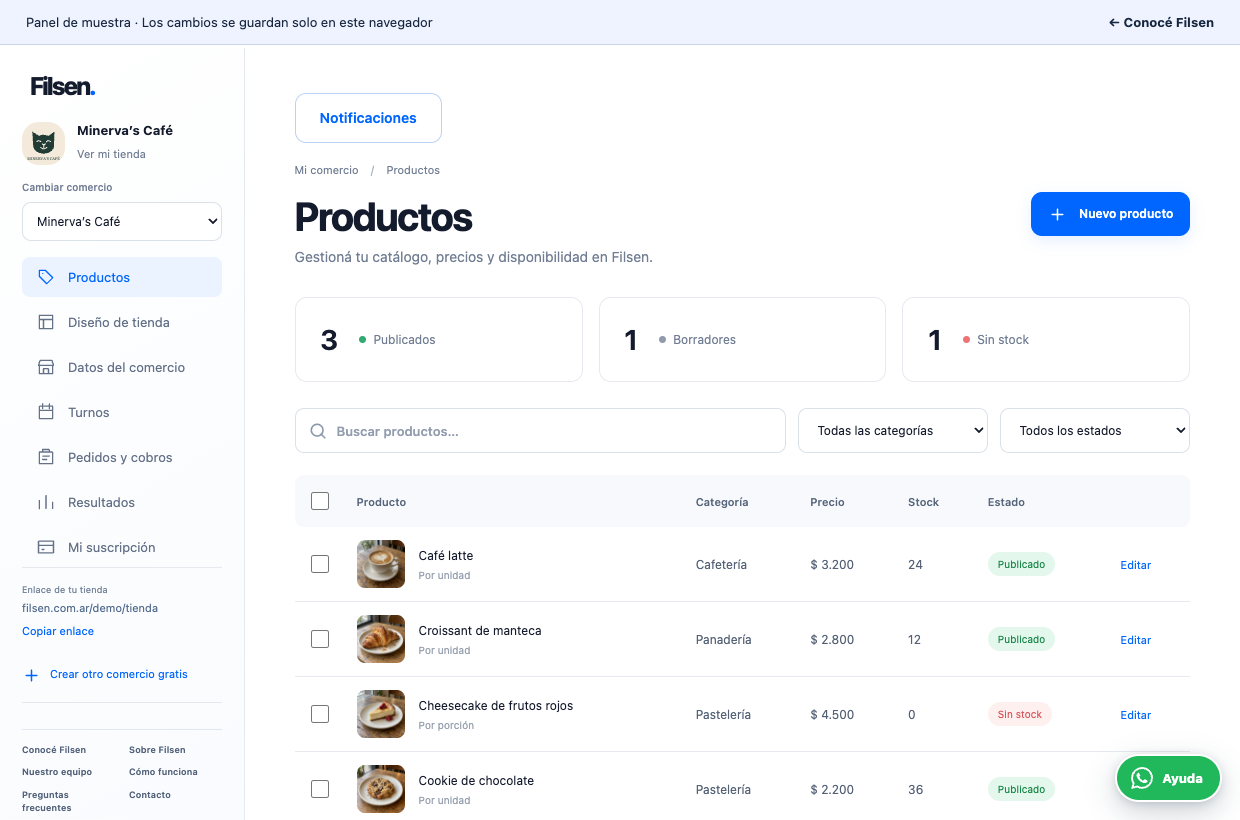Open the Cookie de chocolate thumbnail

[x=381, y=789]
